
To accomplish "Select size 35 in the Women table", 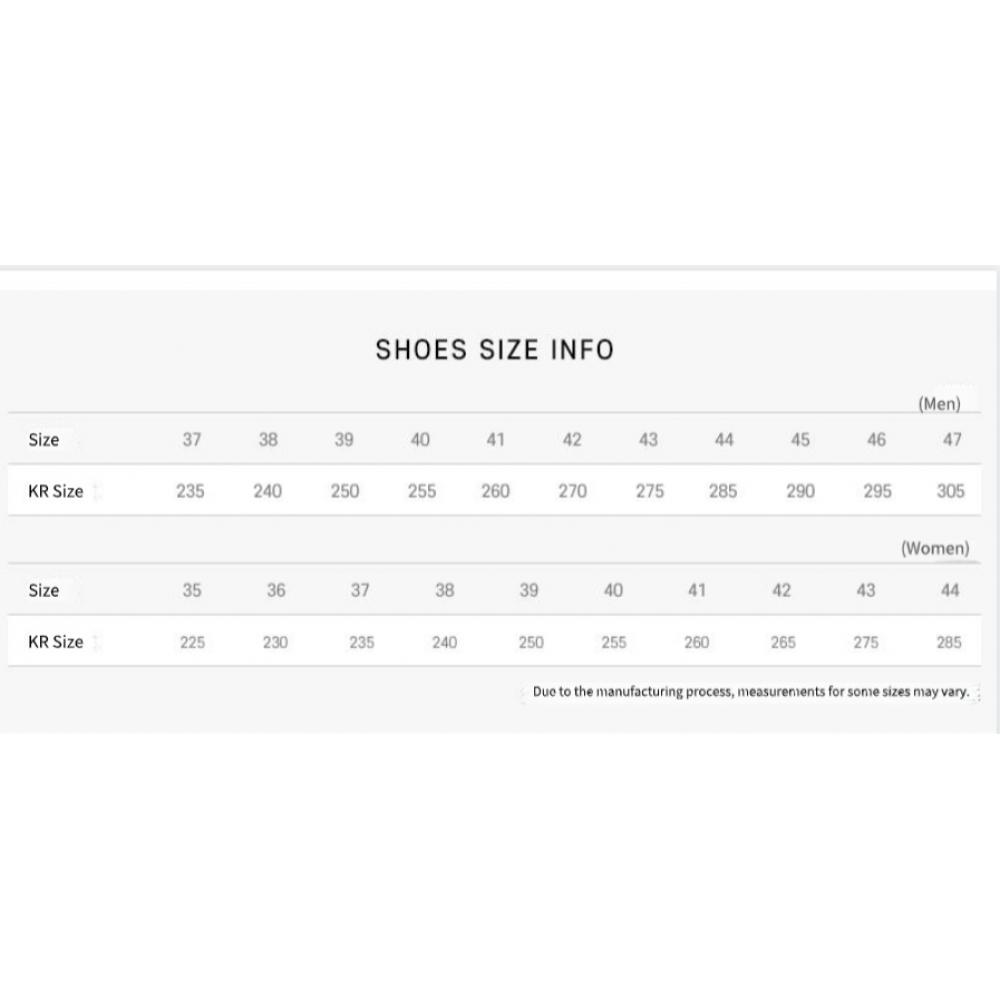I will [x=192, y=591].
